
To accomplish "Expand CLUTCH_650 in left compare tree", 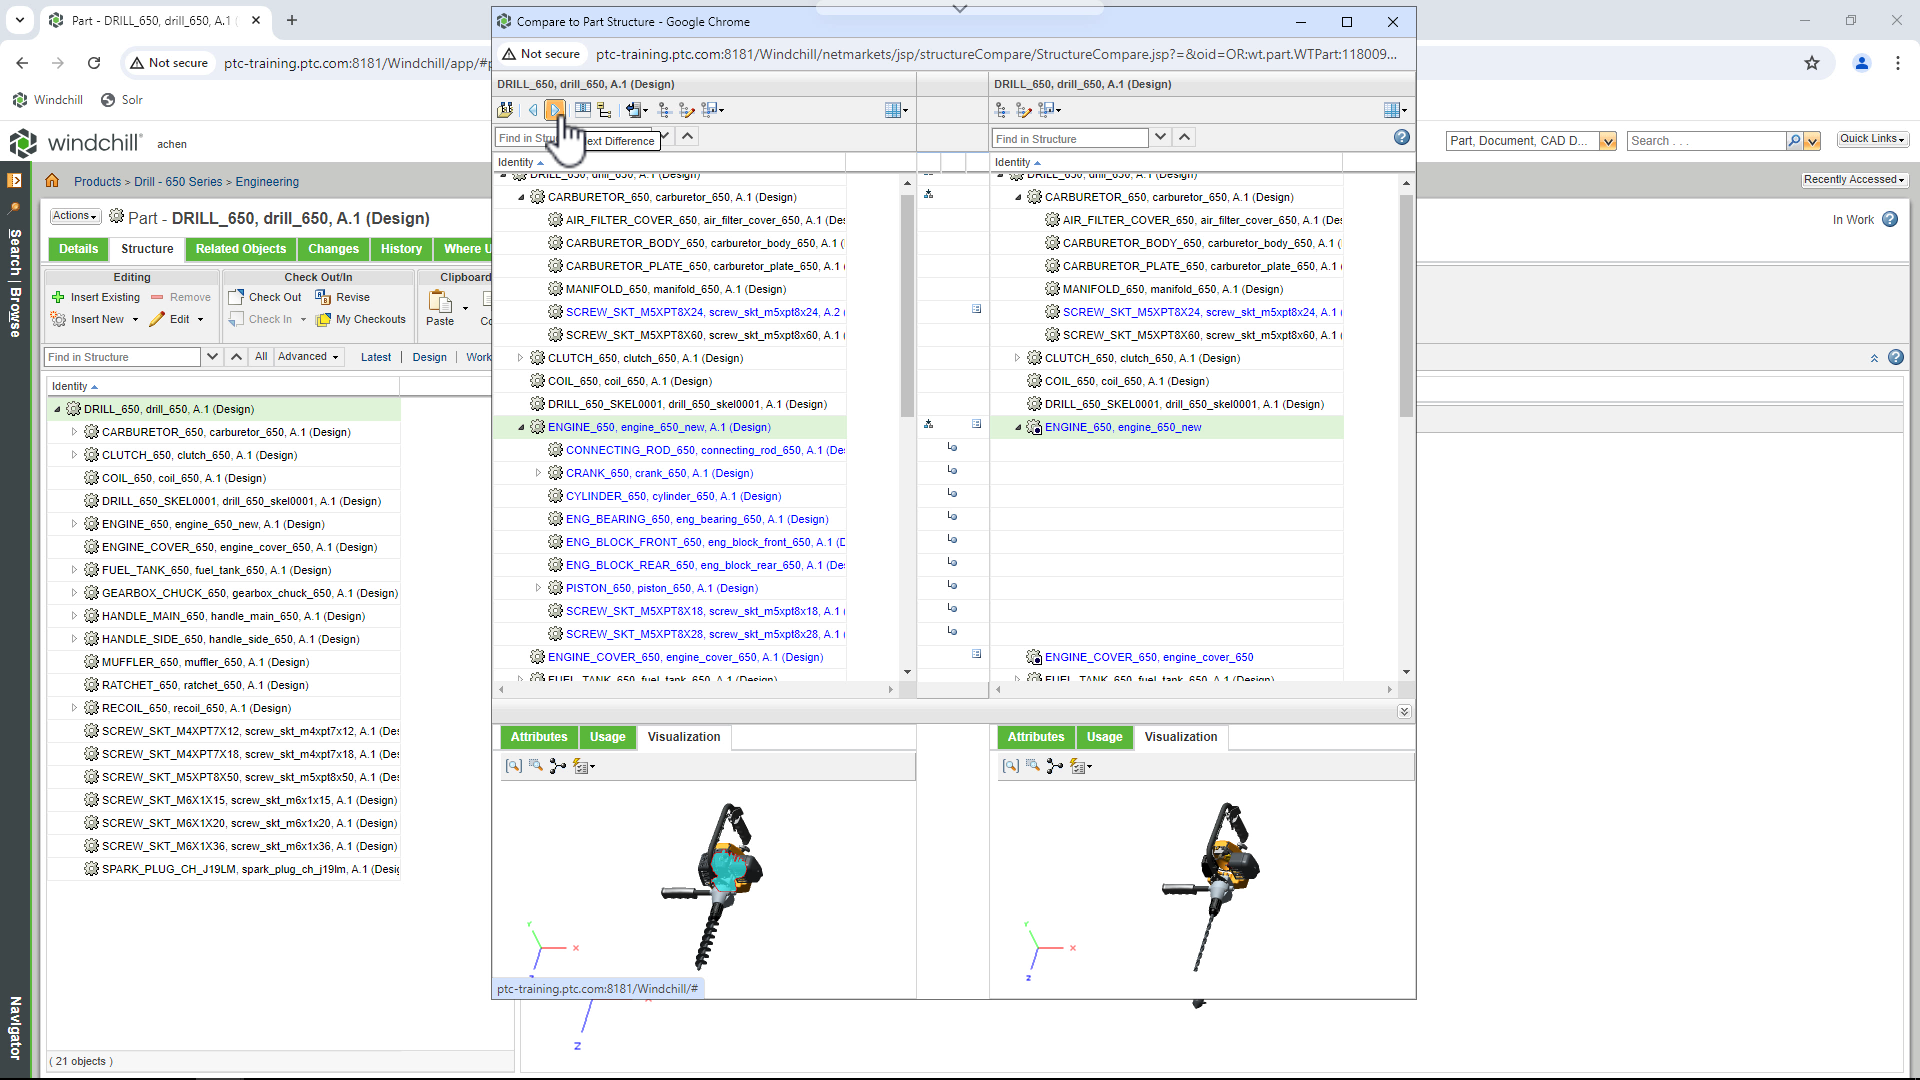I will pyautogui.click(x=520, y=358).
